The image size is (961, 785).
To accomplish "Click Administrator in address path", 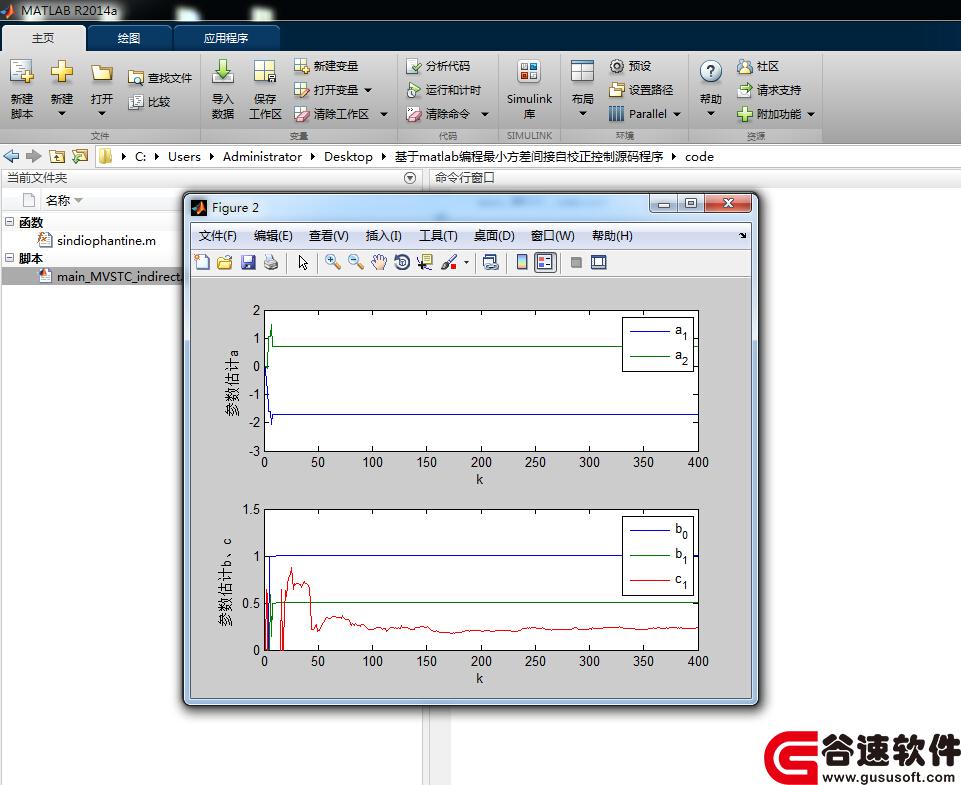I will (262, 156).
